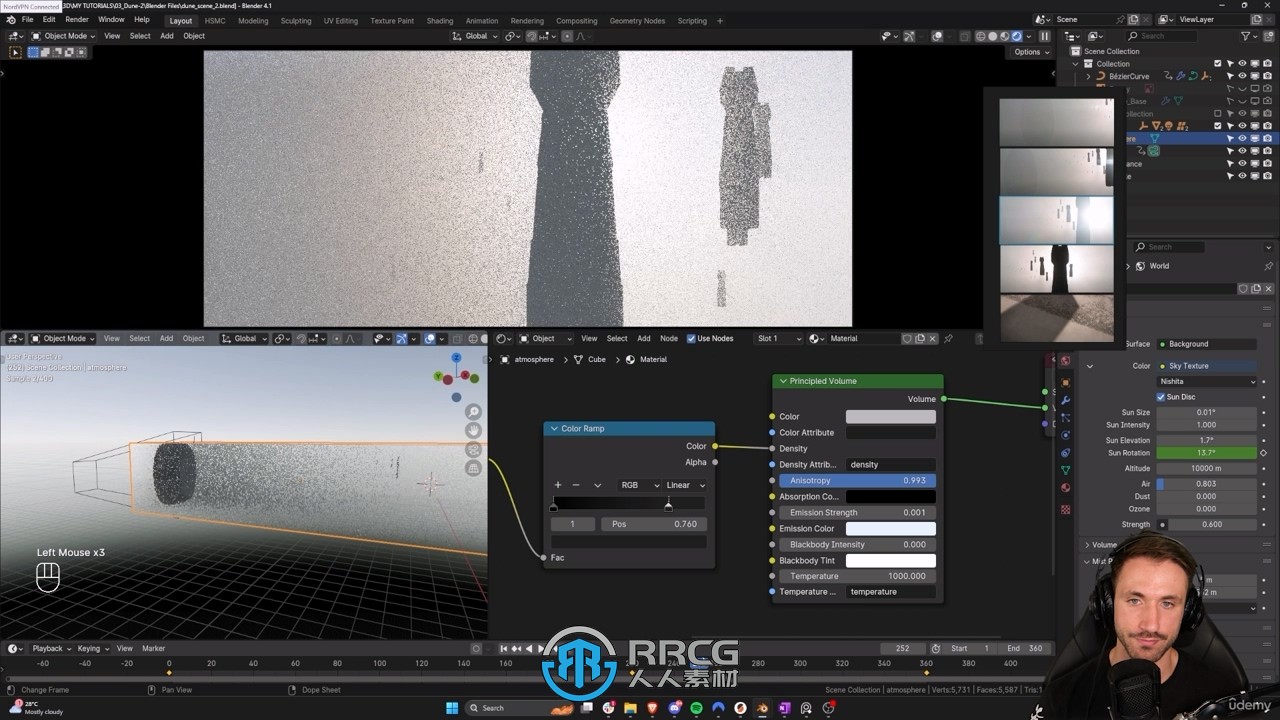
Task: Select the tweak tool in top viewport toolbar
Action: point(15,52)
